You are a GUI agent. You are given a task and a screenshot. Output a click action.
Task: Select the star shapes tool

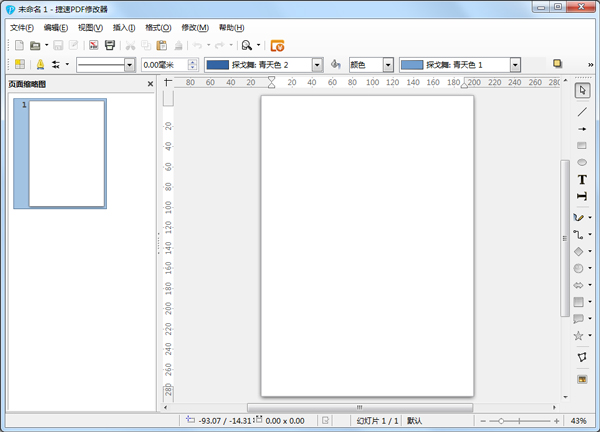pos(579,335)
